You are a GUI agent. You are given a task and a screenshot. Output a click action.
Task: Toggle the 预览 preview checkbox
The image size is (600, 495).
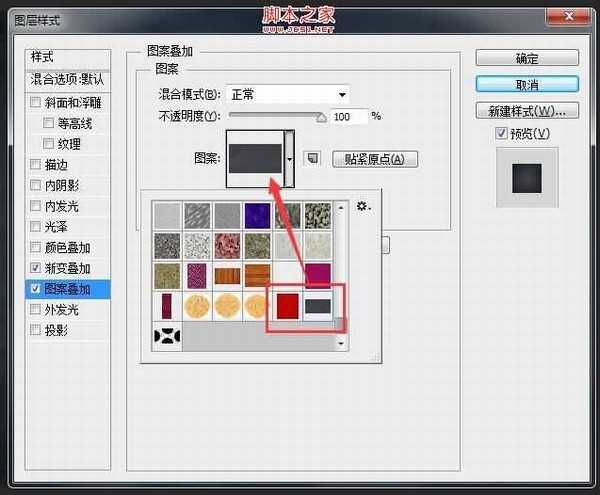(501, 134)
